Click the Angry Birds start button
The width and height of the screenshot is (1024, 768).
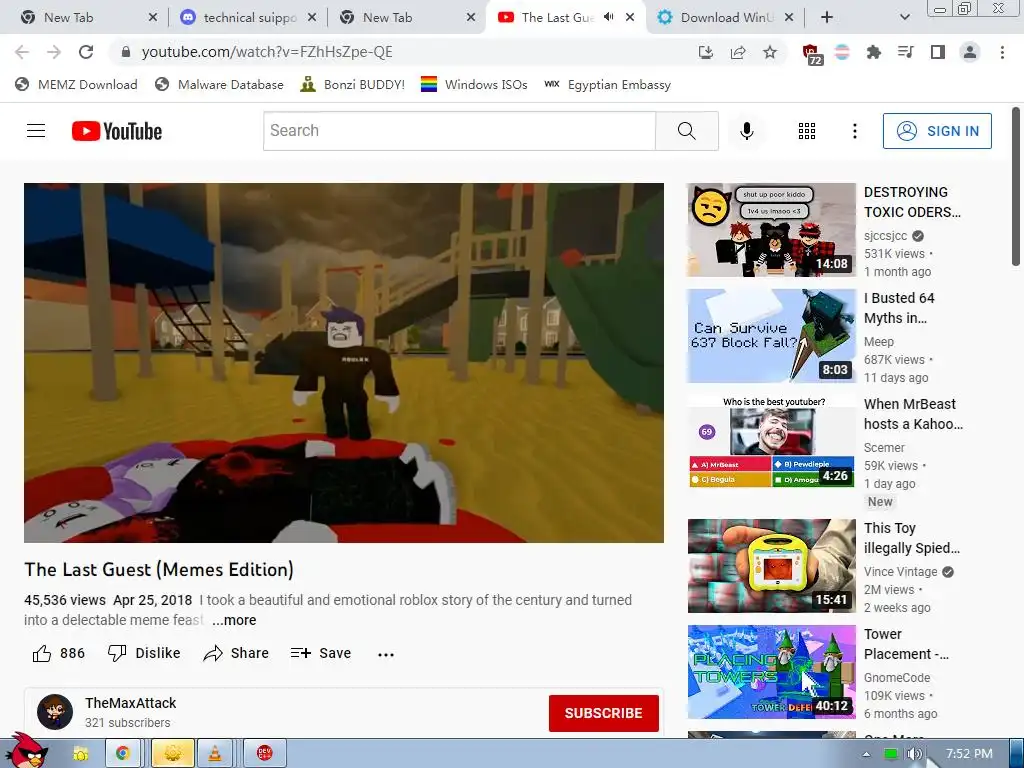click(x=26, y=750)
